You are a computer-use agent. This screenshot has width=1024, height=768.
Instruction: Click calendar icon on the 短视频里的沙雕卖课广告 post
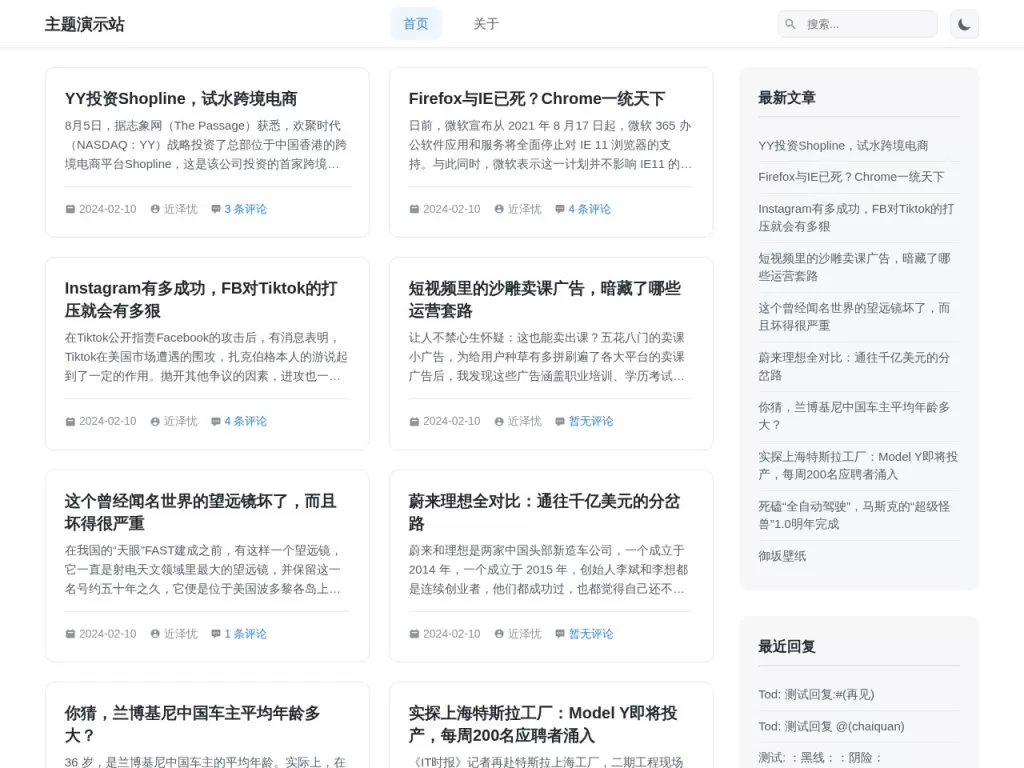414,421
